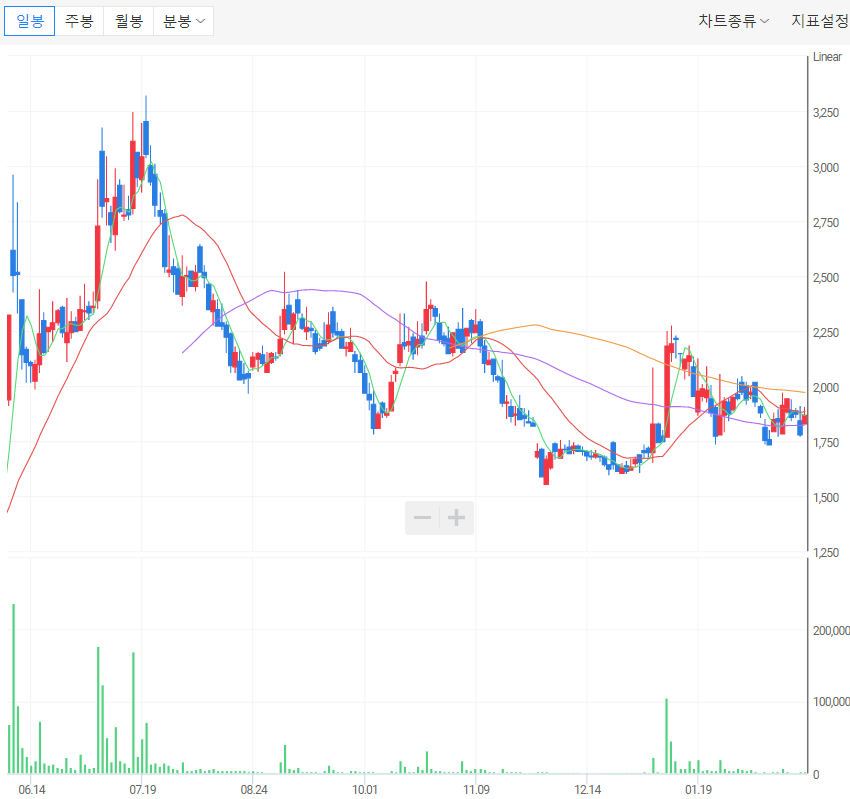This screenshot has width=850, height=799.
Task: Click the 10.01 date axis label
Action: point(365,790)
